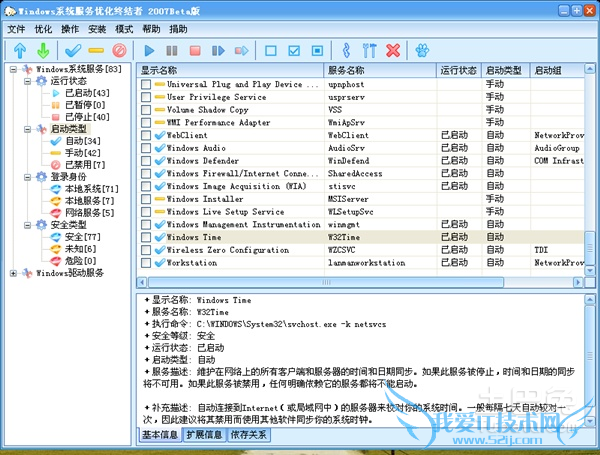Open the 安装 menu
Viewport: 600px width, 455px height.
point(97,29)
